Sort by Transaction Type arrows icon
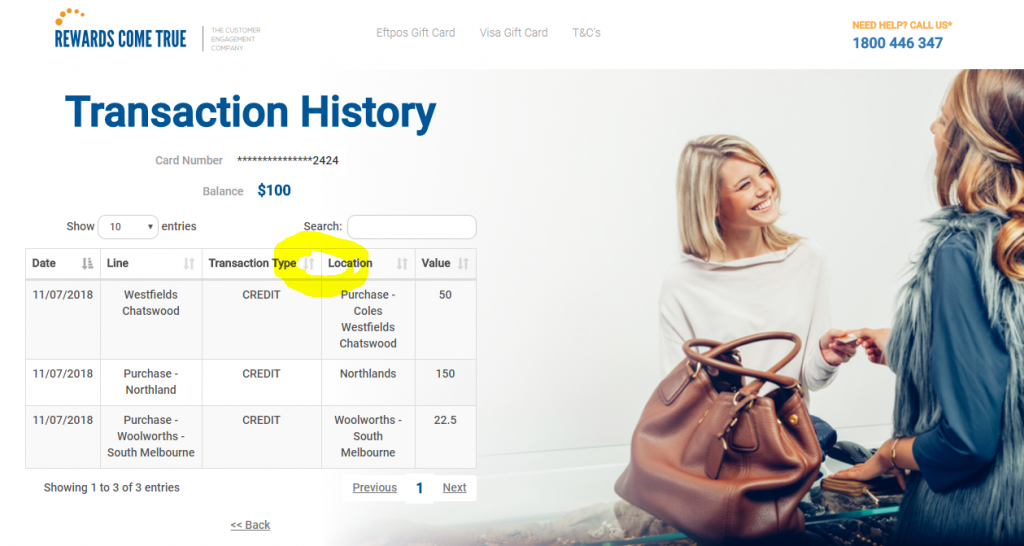Image resolution: width=1024 pixels, height=546 pixels. [309, 264]
